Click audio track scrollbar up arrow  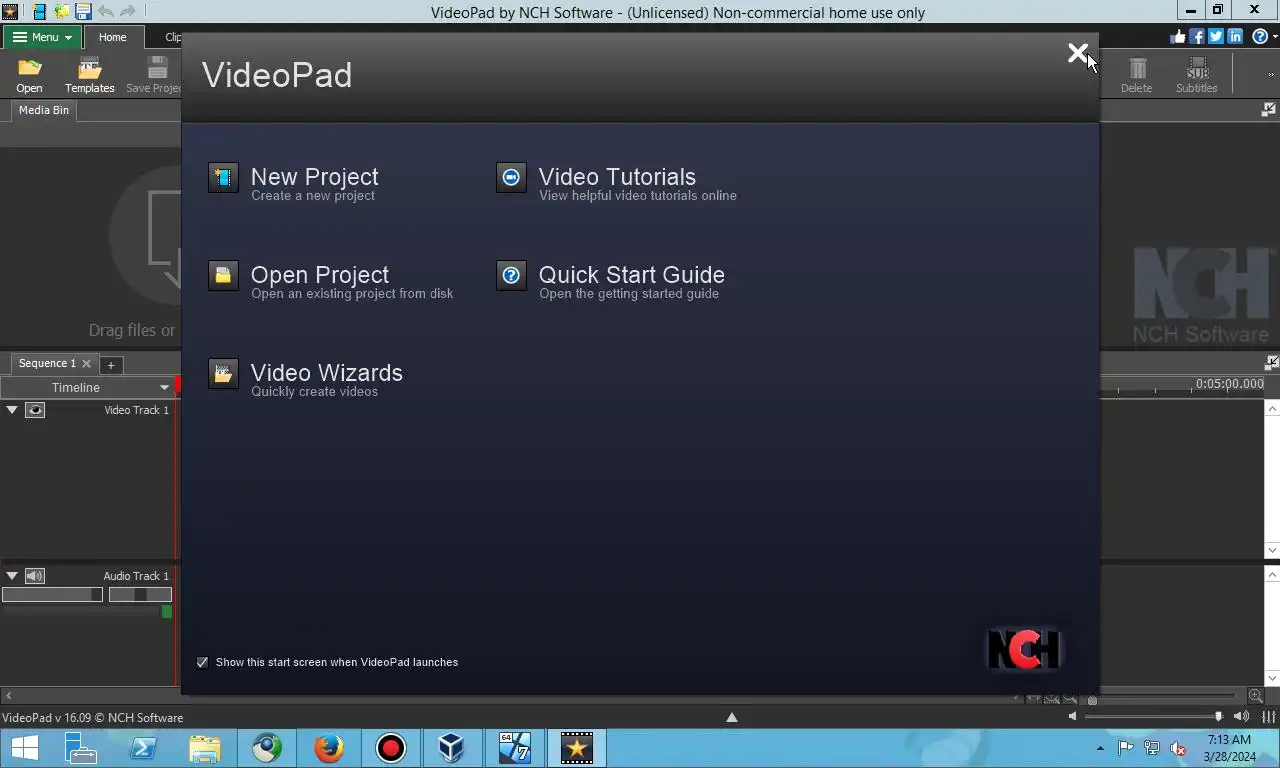[1272, 576]
